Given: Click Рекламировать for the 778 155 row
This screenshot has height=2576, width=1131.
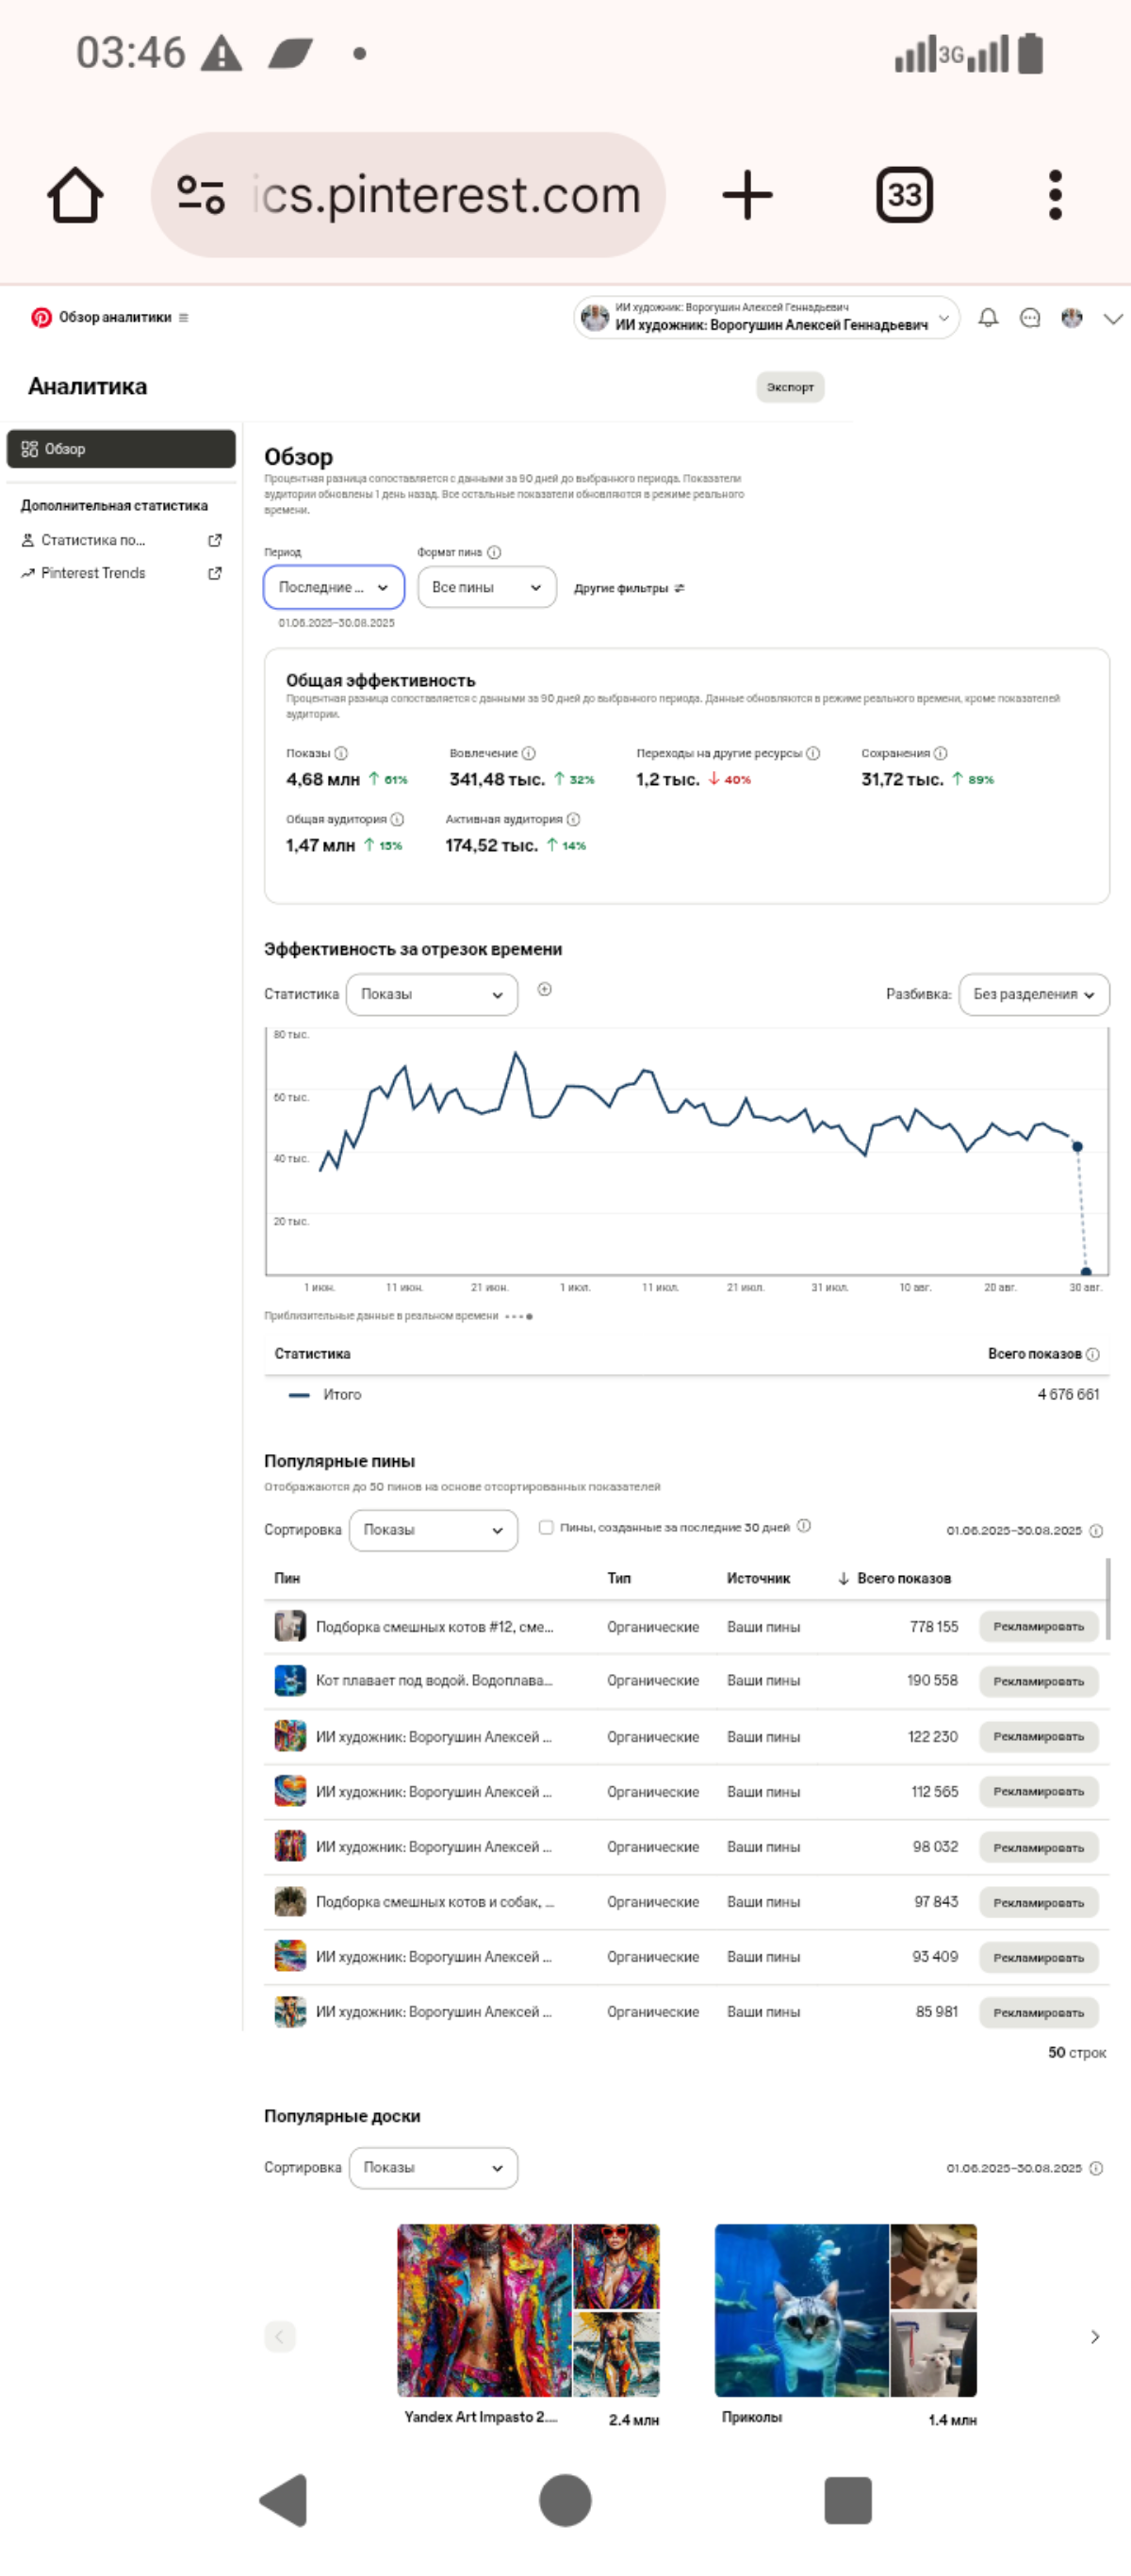Looking at the screenshot, I should (x=1038, y=1627).
